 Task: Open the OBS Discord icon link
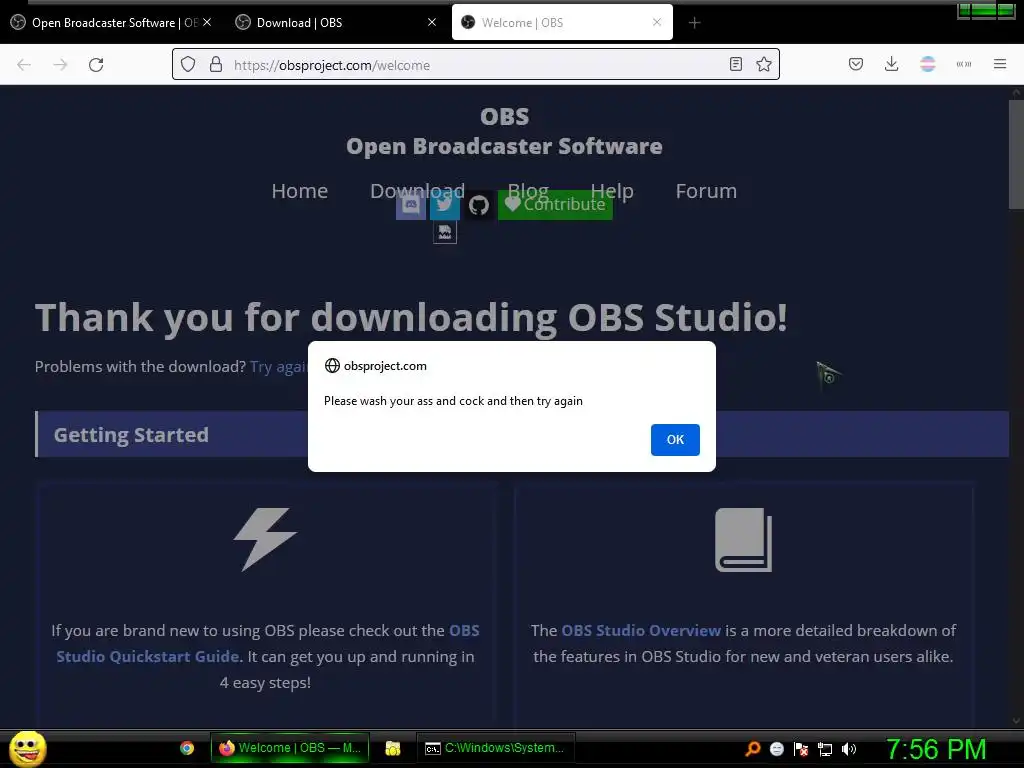pyautogui.click(x=411, y=205)
